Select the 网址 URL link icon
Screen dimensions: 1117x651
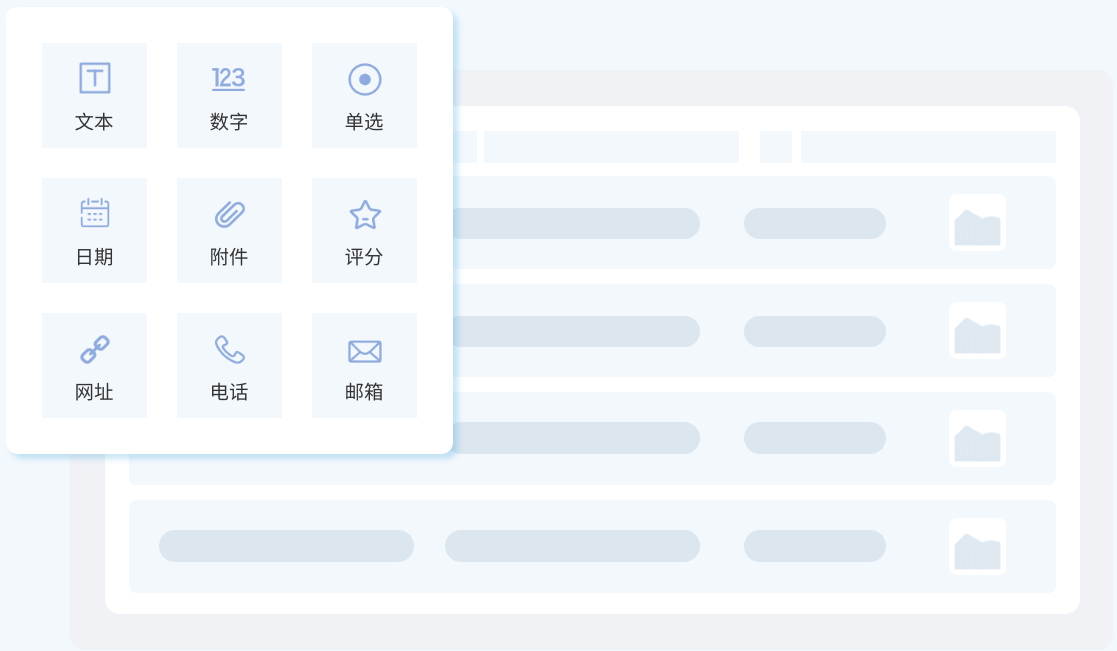point(94,349)
